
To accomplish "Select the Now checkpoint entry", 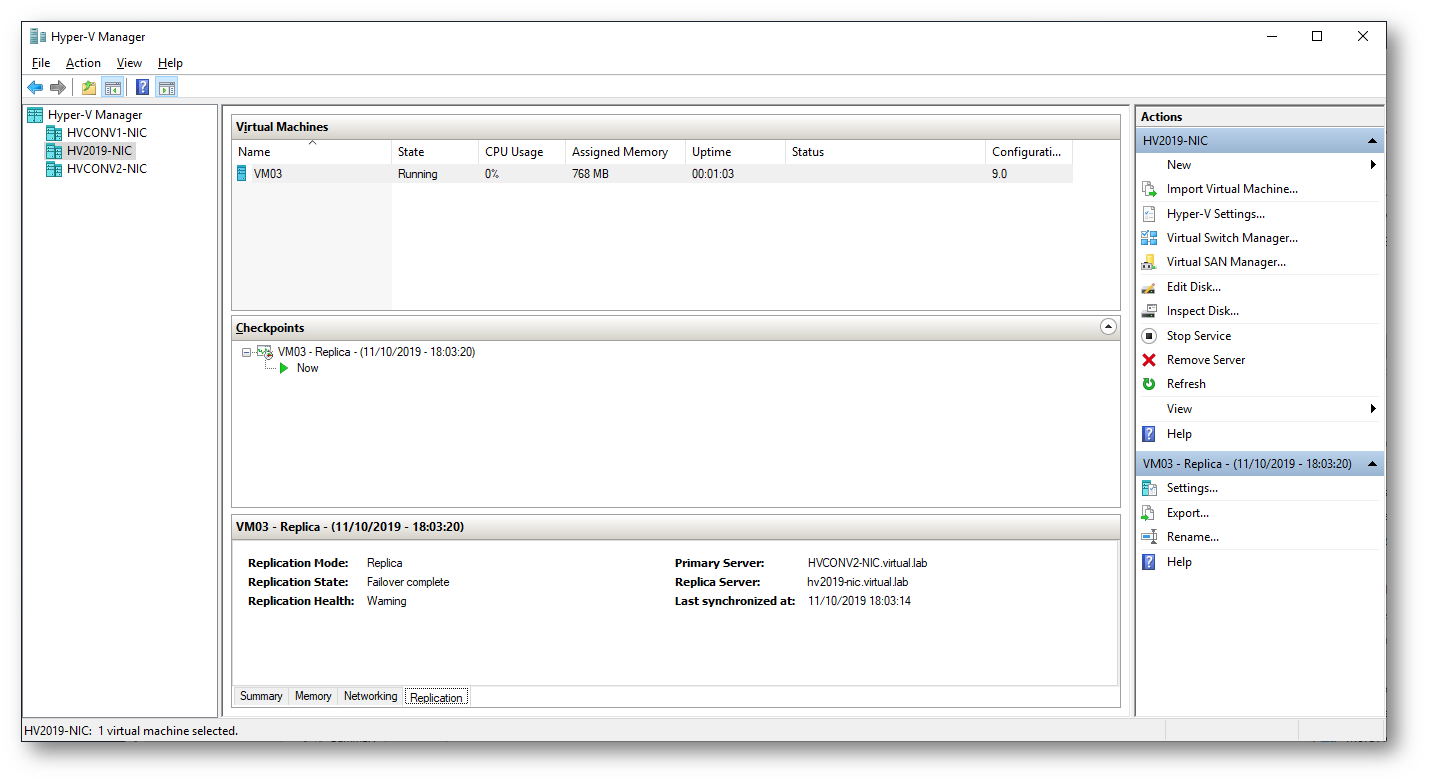I will (x=307, y=368).
